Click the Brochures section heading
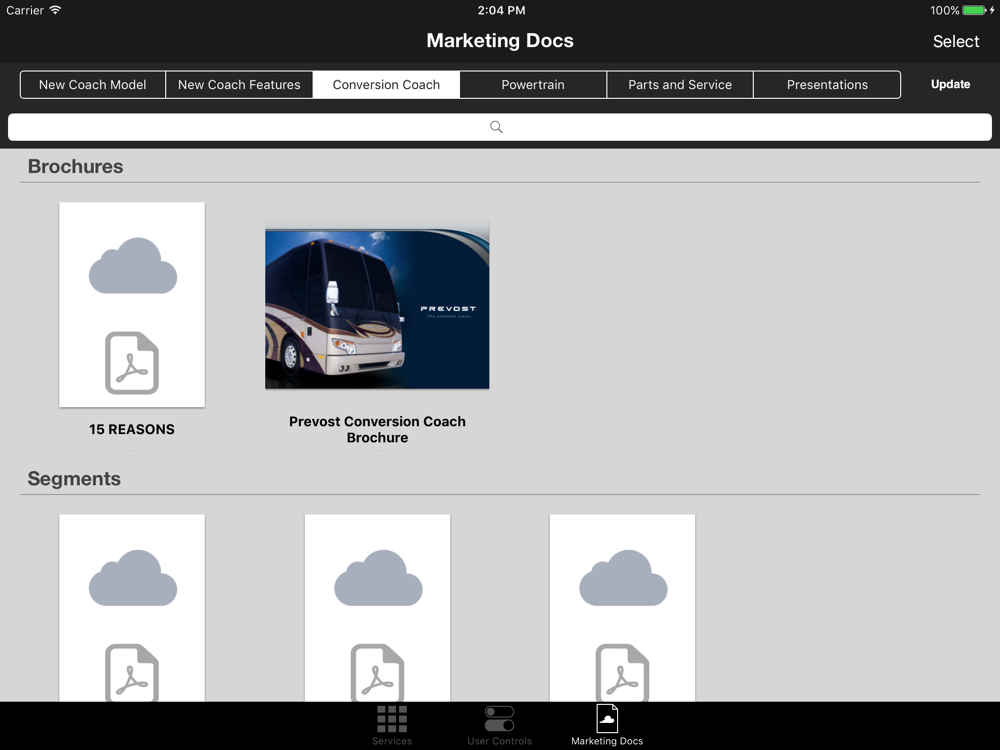 pyautogui.click(x=76, y=166)
